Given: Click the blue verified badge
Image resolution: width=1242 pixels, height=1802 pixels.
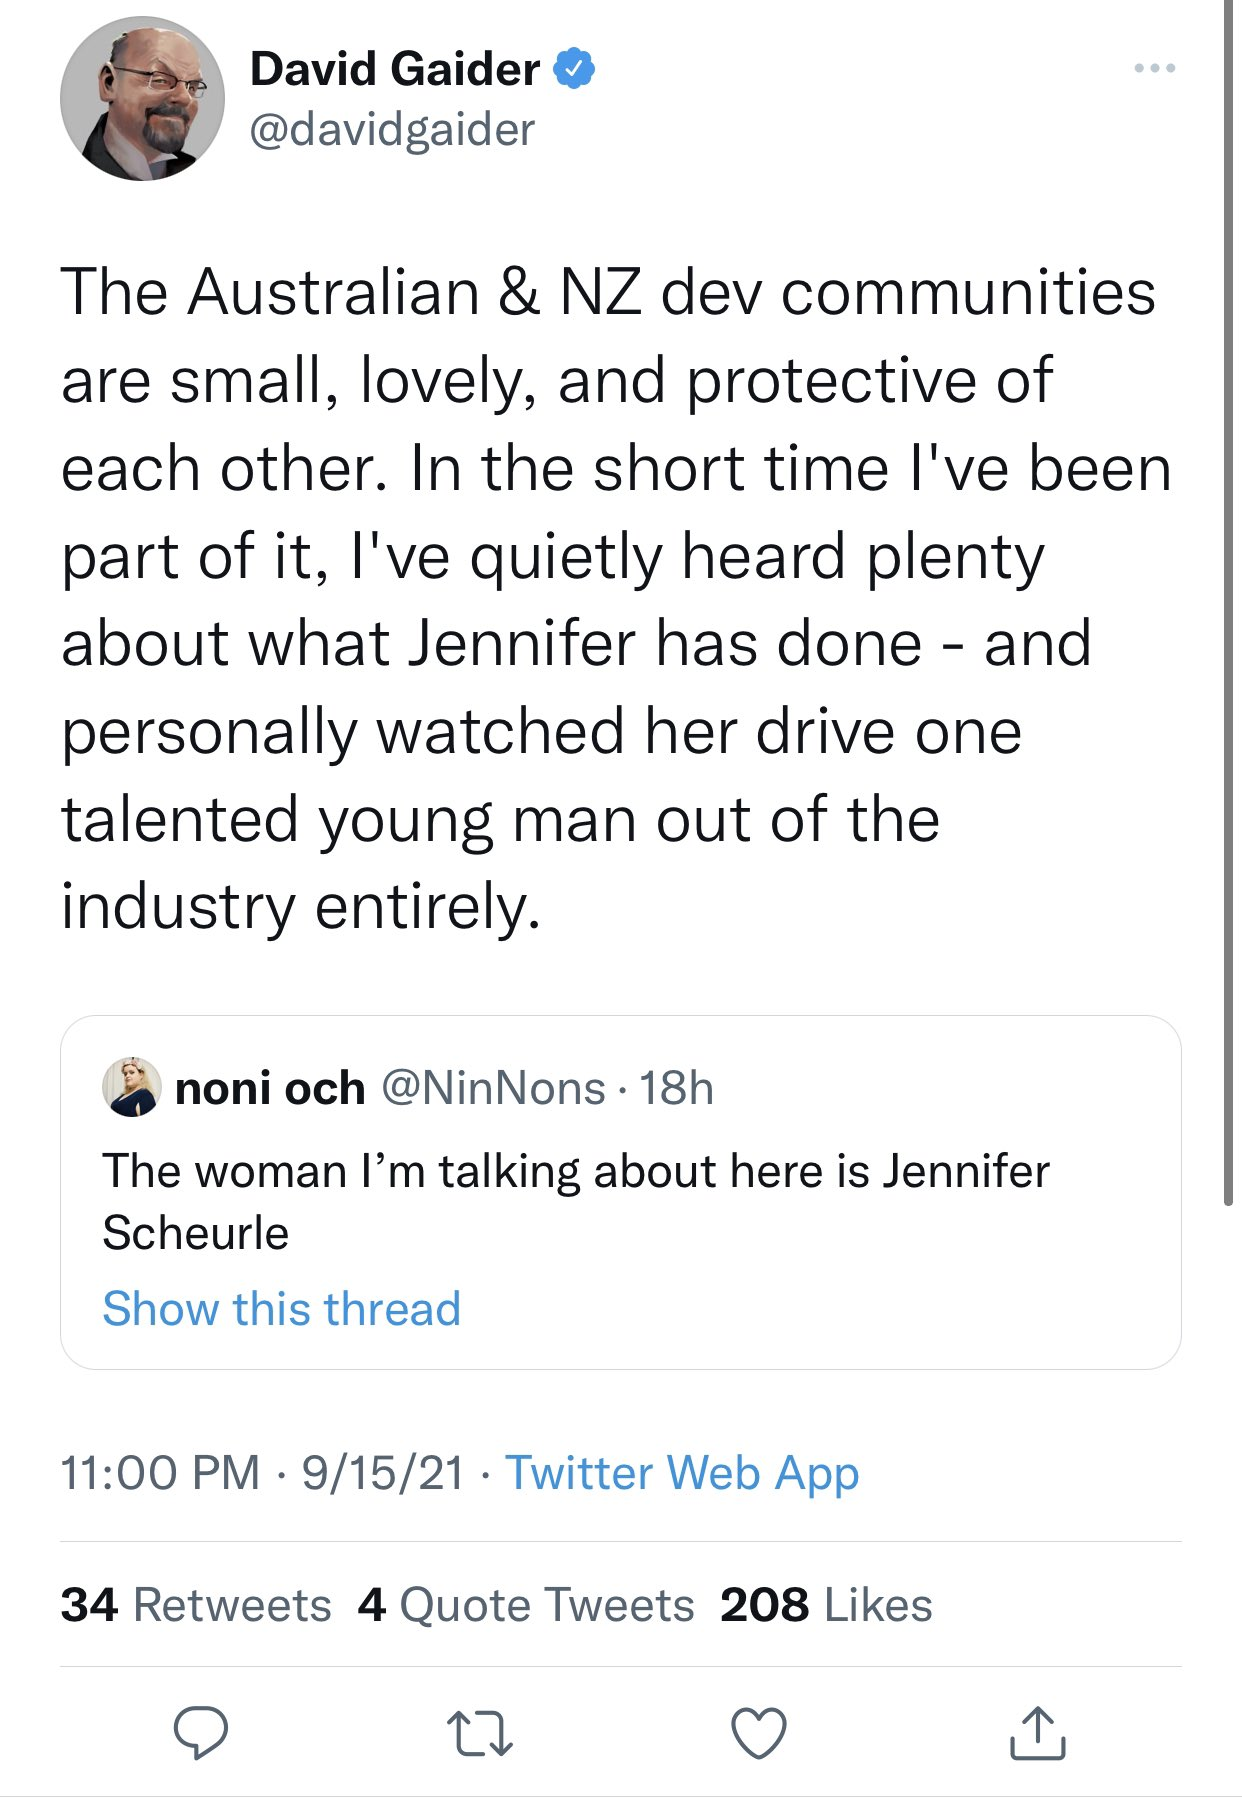Looking at the screenshot, I should (575, 69).
